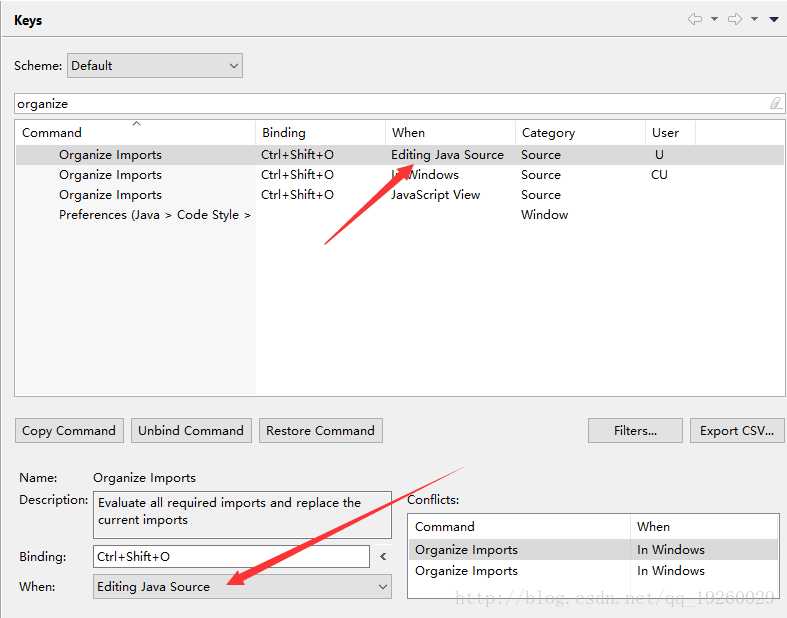Open the view menu triangle at top right
Image resolution: width=787 pixels, height=618 pixels.
pos(774,20)
